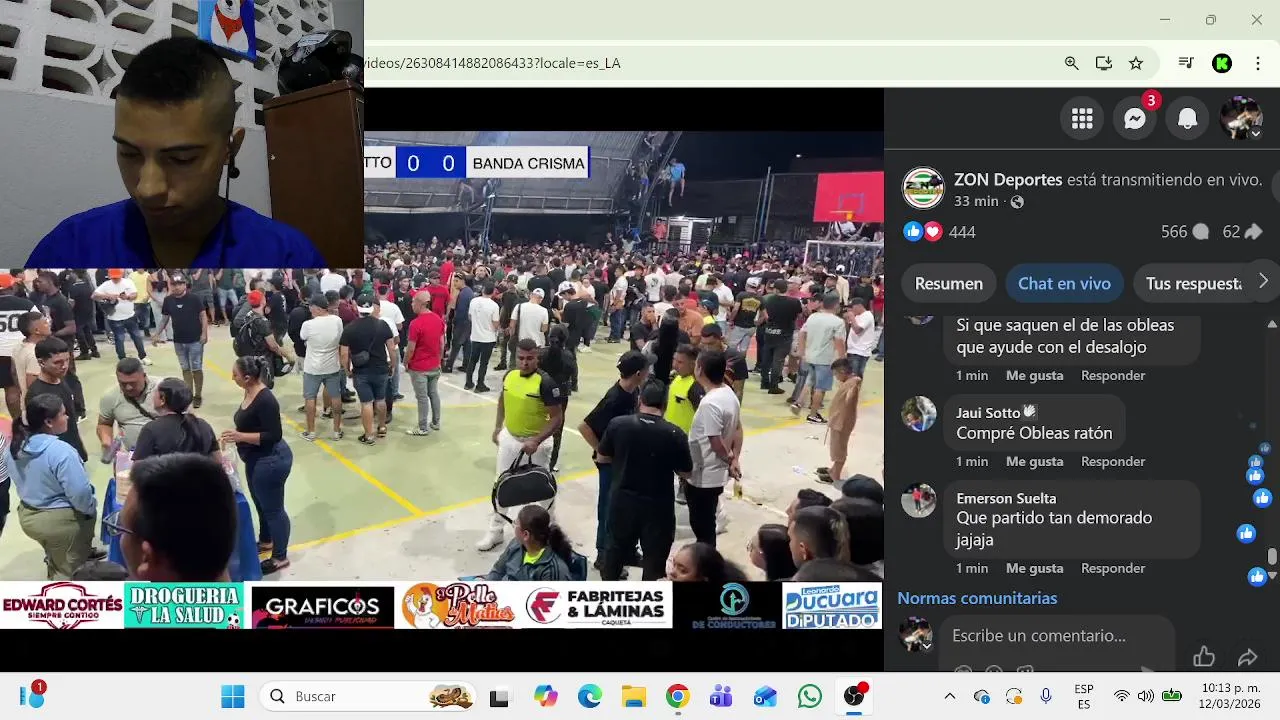Viewport: 1280px width, 720px height.
Task: Switch to the Resumen tab
Action: [x=949, y=284]
